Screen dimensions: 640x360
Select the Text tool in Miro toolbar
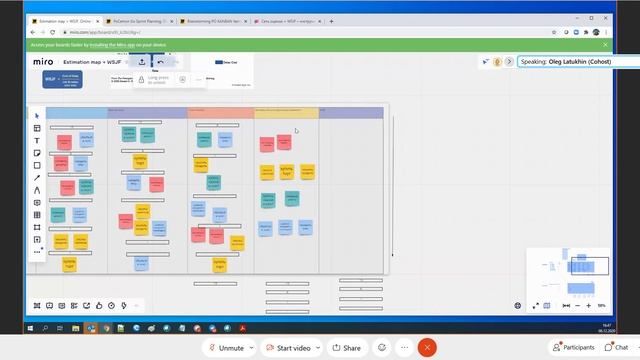click(x=37, y=140)
